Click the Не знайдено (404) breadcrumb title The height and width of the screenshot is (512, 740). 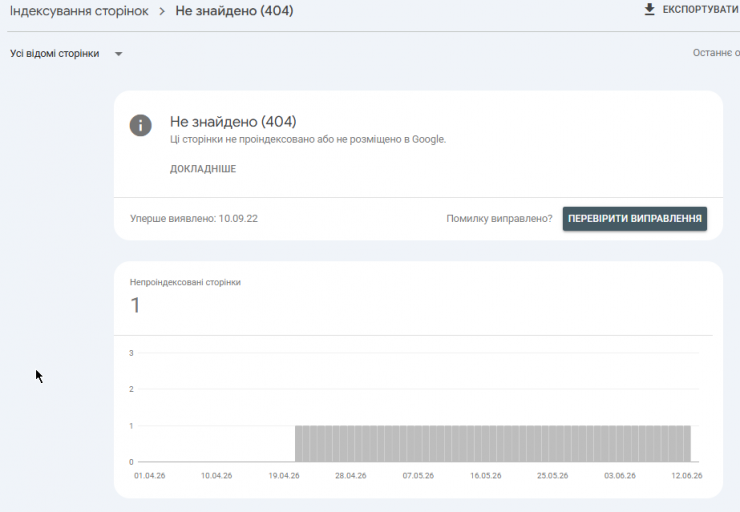(234, 11)
